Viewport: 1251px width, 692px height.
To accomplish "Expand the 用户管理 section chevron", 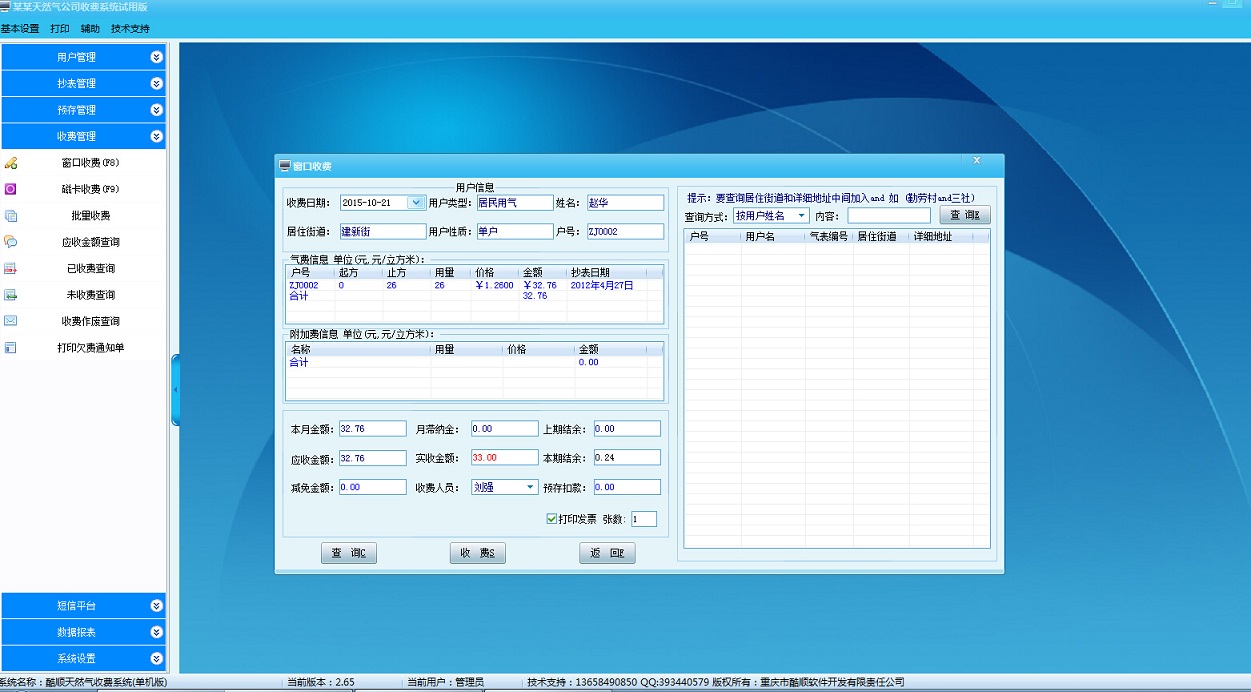I will (x=156, y=57).
